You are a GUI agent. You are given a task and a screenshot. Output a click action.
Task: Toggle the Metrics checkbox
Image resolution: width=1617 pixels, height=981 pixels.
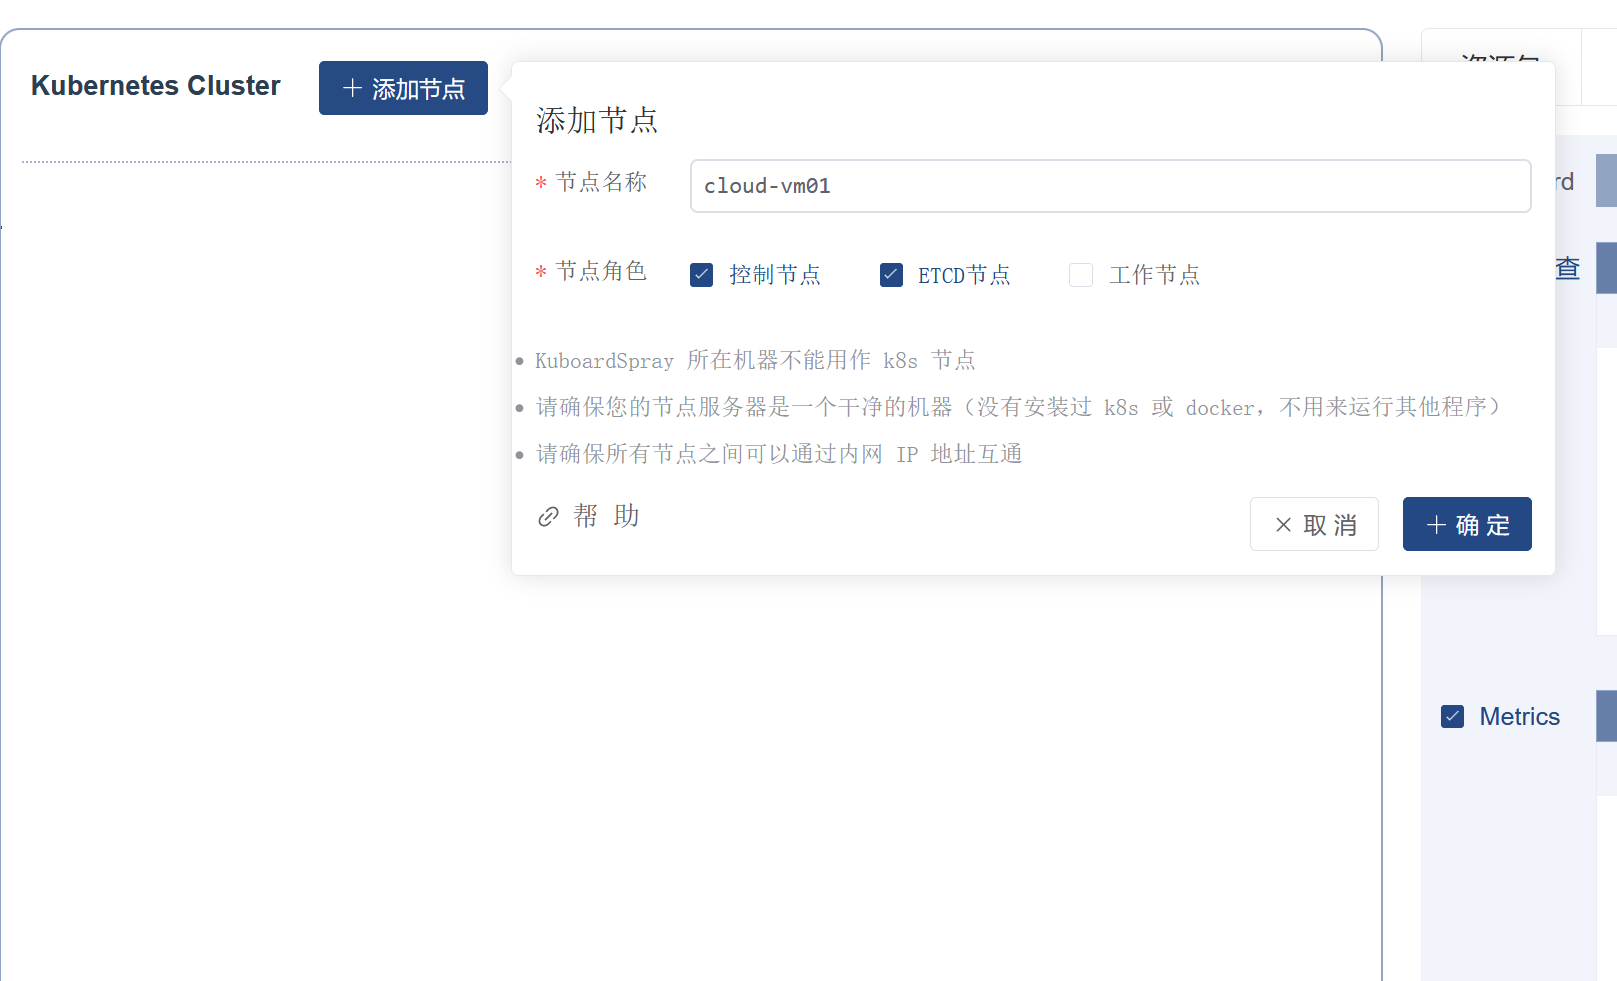1453,717
